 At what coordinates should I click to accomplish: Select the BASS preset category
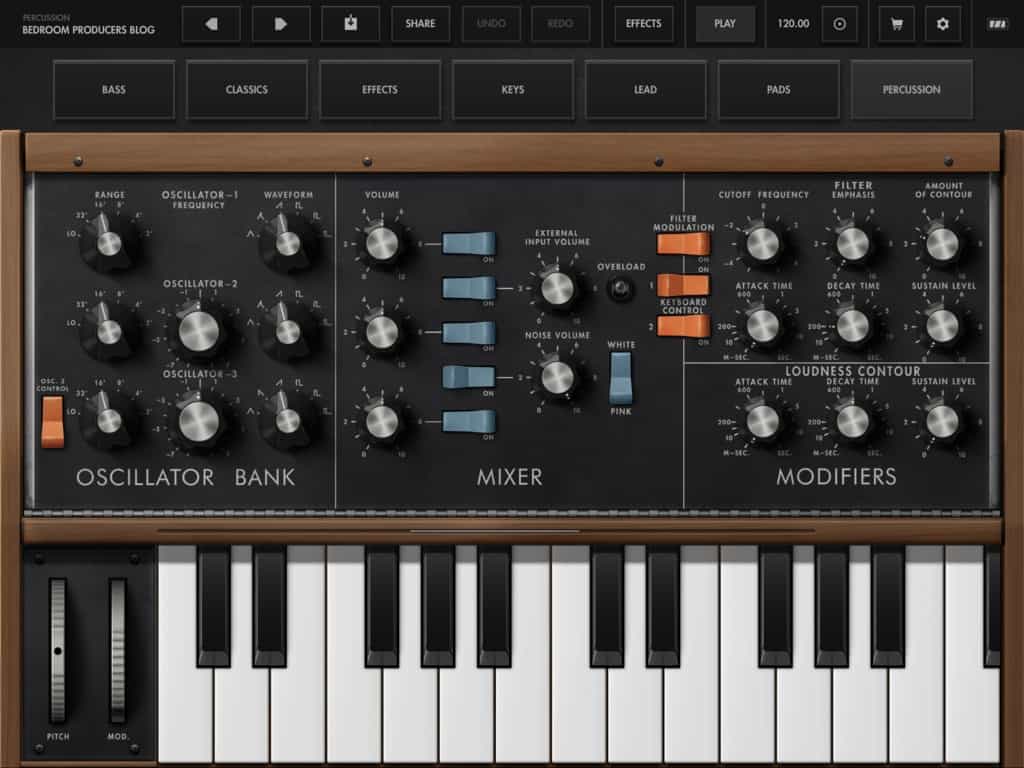click(x=114, y=89)
